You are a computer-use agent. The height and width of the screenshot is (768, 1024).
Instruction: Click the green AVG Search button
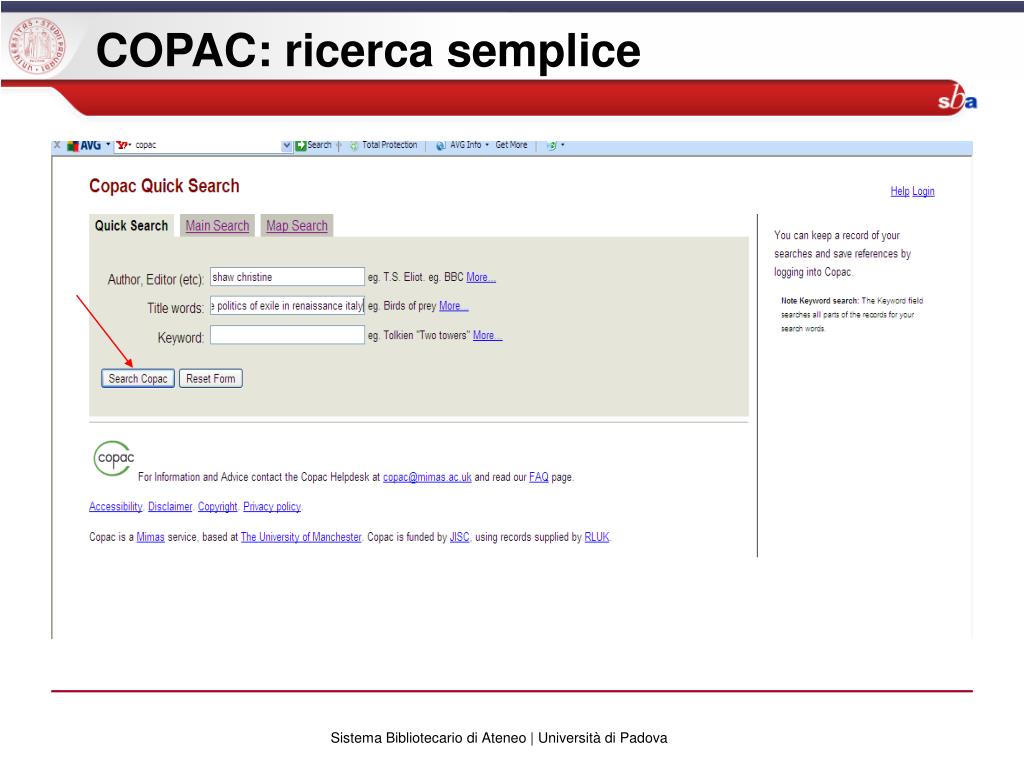313,145
